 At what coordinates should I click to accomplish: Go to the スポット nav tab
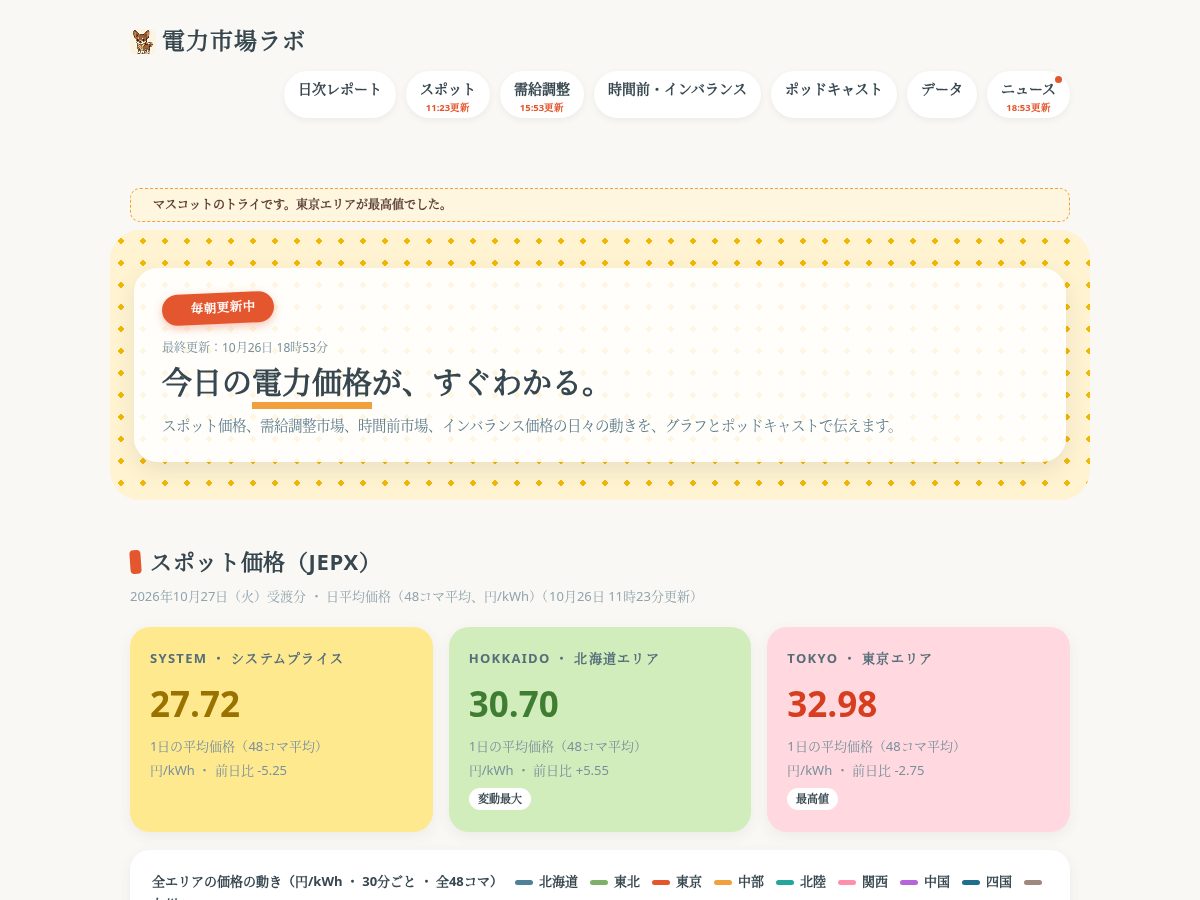[448, 94]
